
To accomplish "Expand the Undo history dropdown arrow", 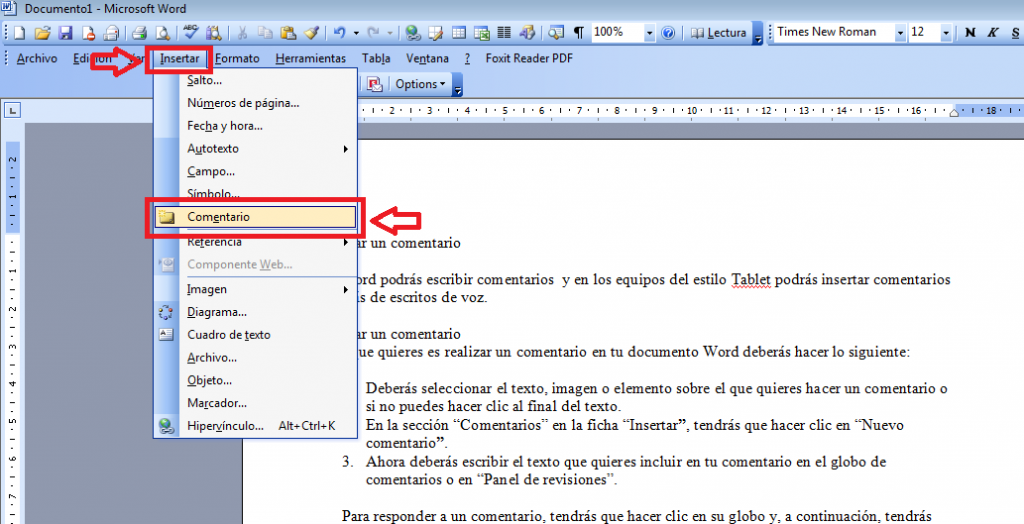I will (356, 33).
